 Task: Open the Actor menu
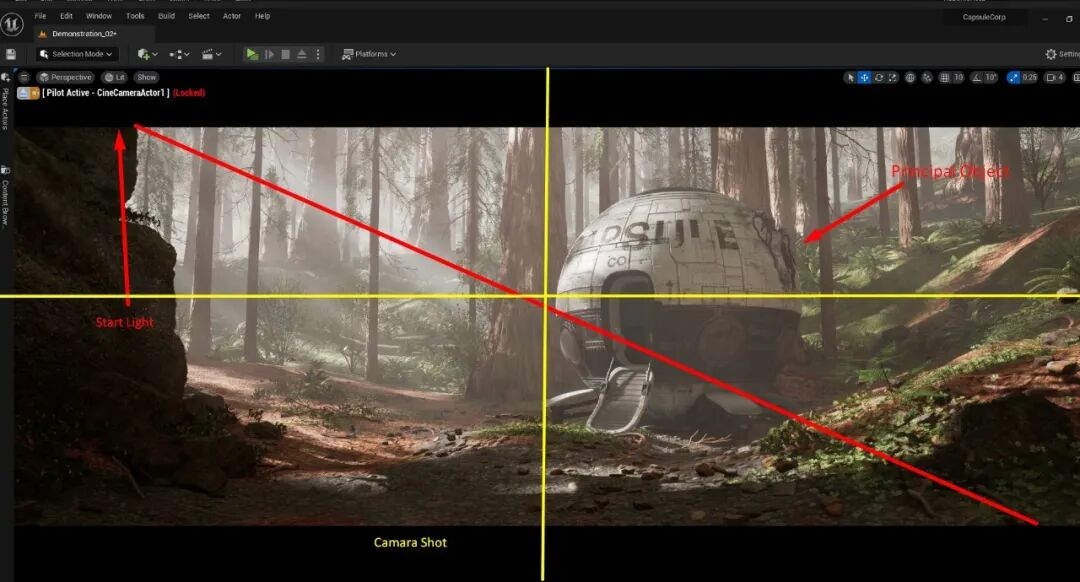(x=232, y=16)
